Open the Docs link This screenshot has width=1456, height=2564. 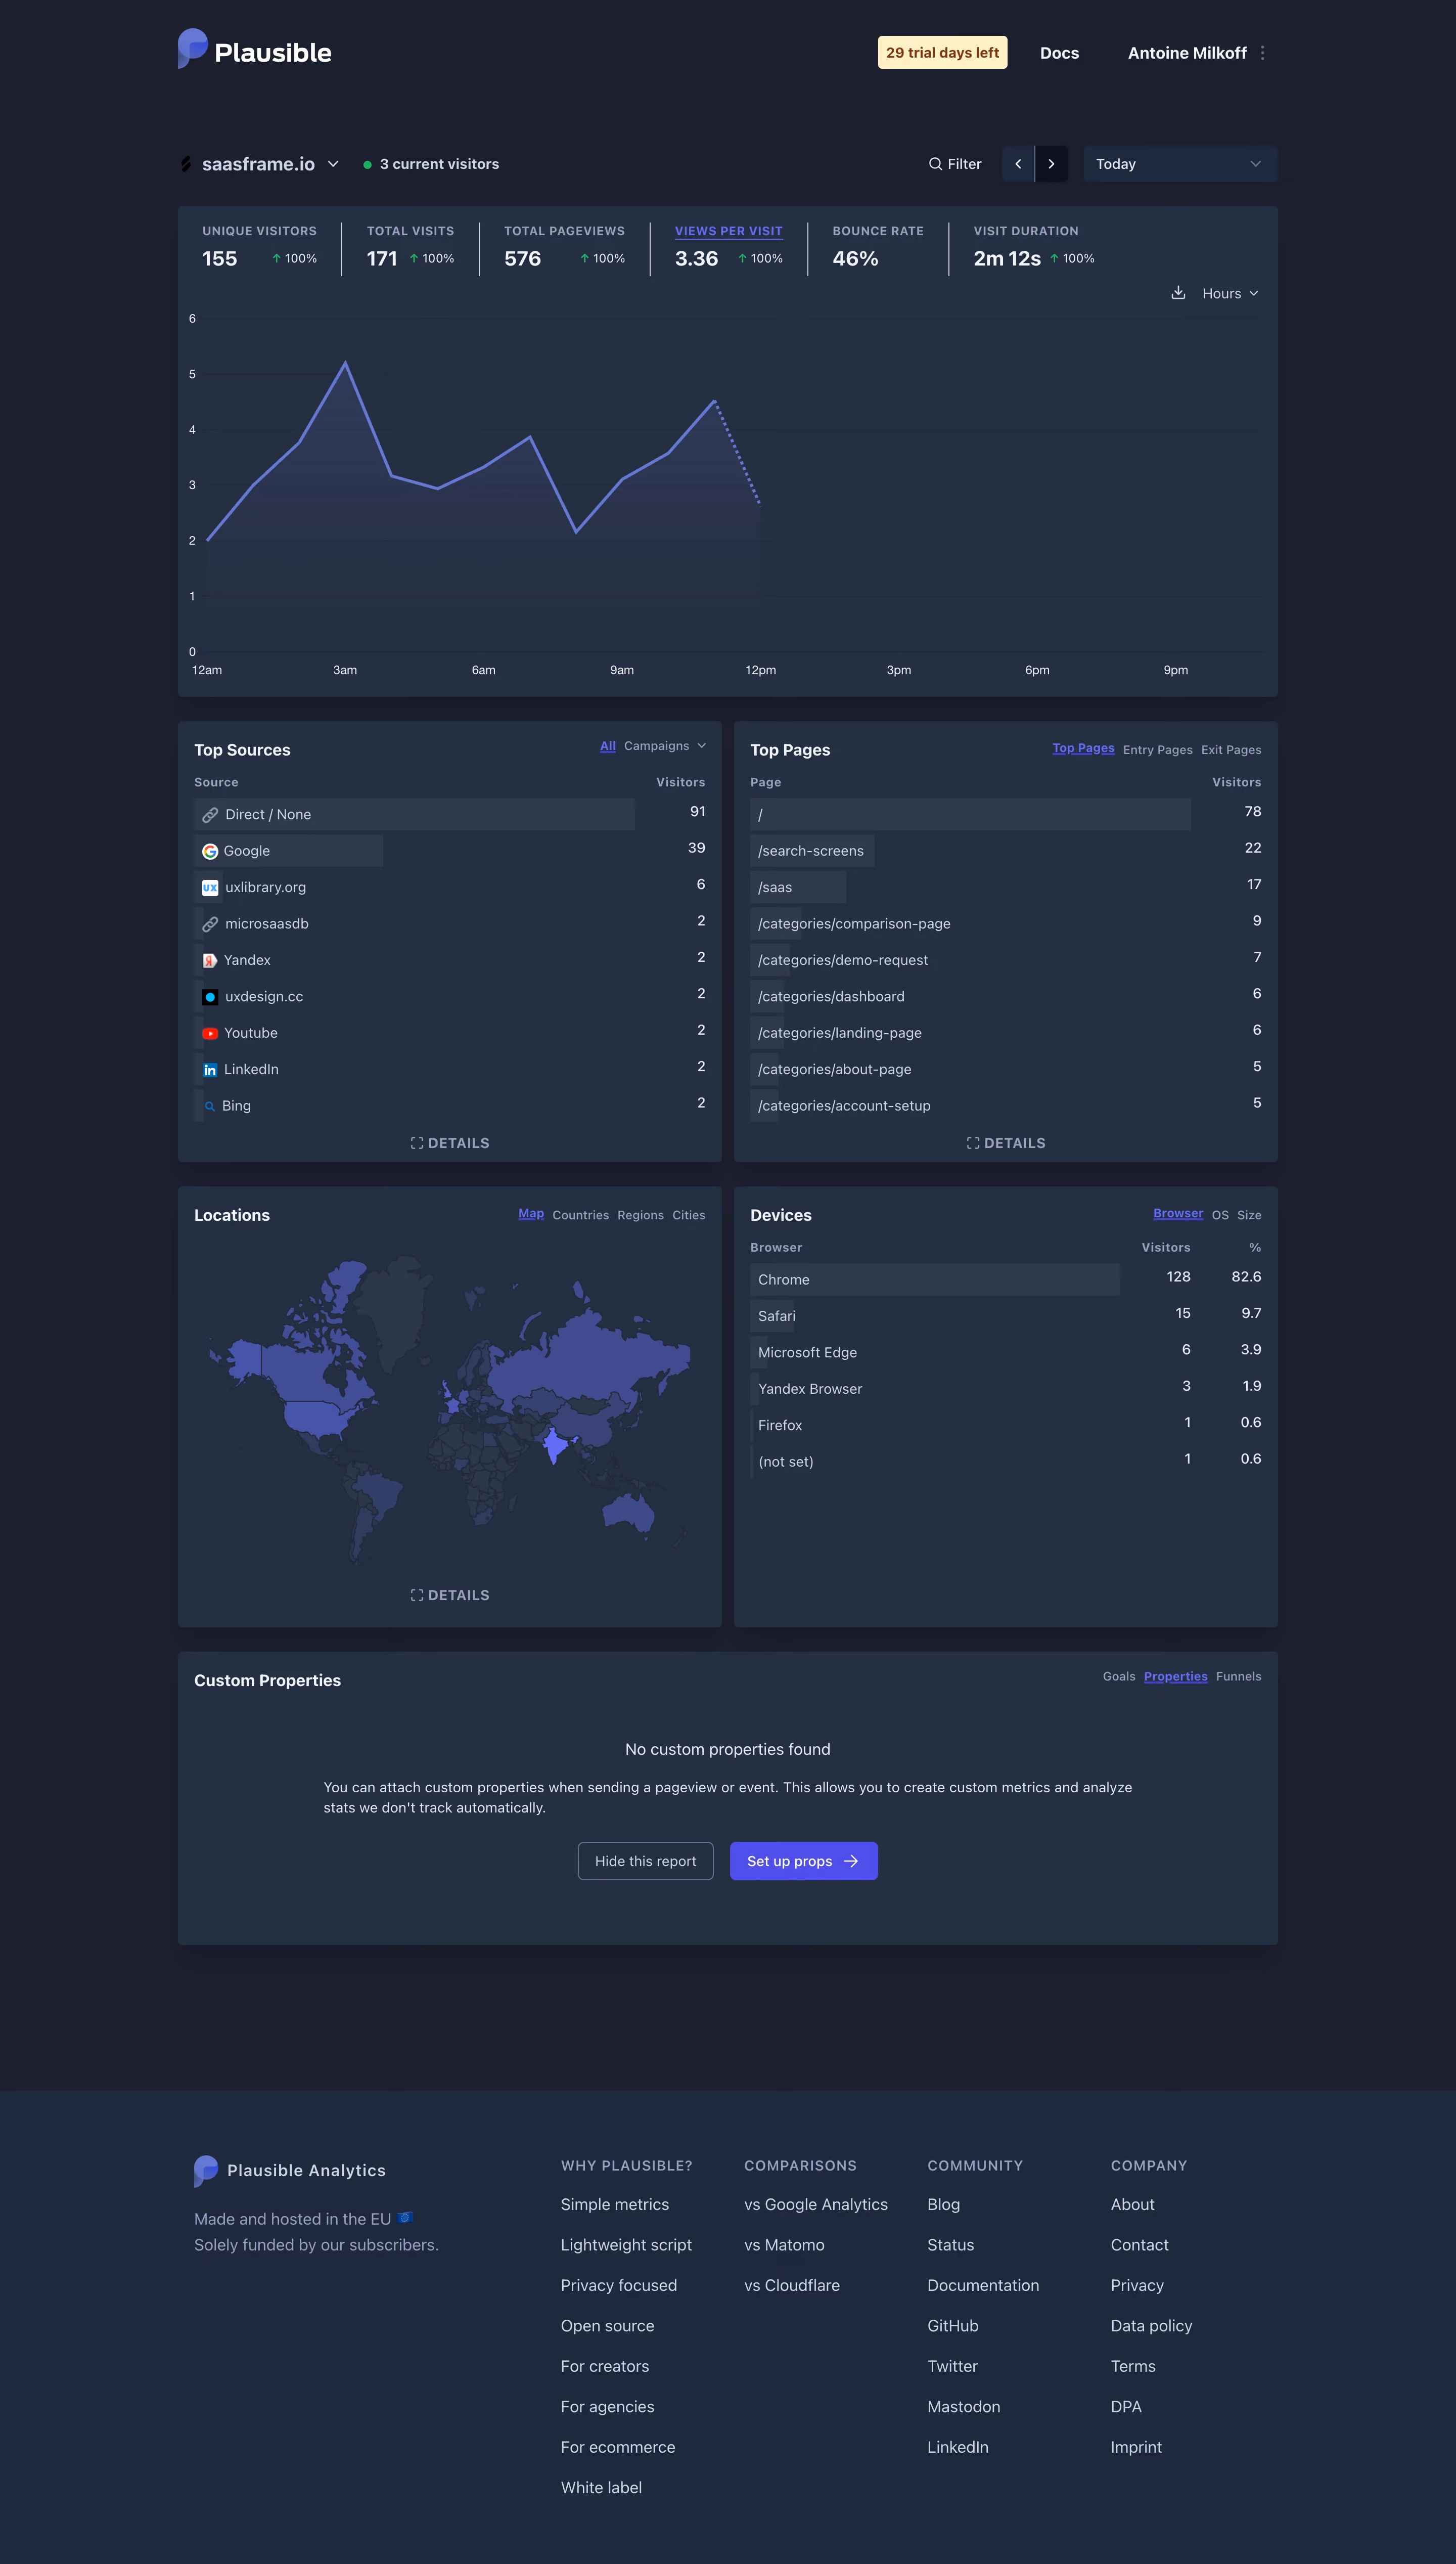tap(1059, 53)
